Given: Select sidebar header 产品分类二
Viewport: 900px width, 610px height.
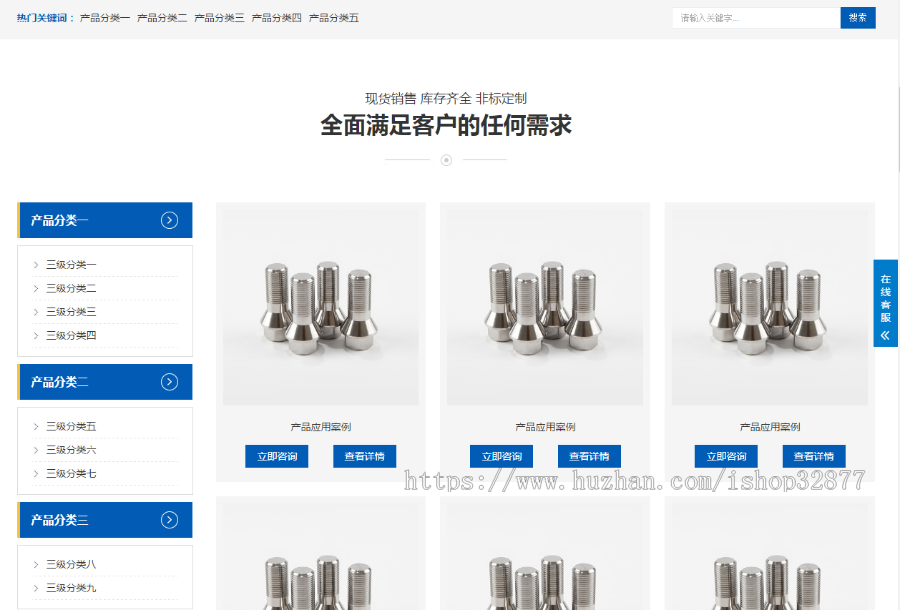Looking at the screenshot, I should 105,382.
